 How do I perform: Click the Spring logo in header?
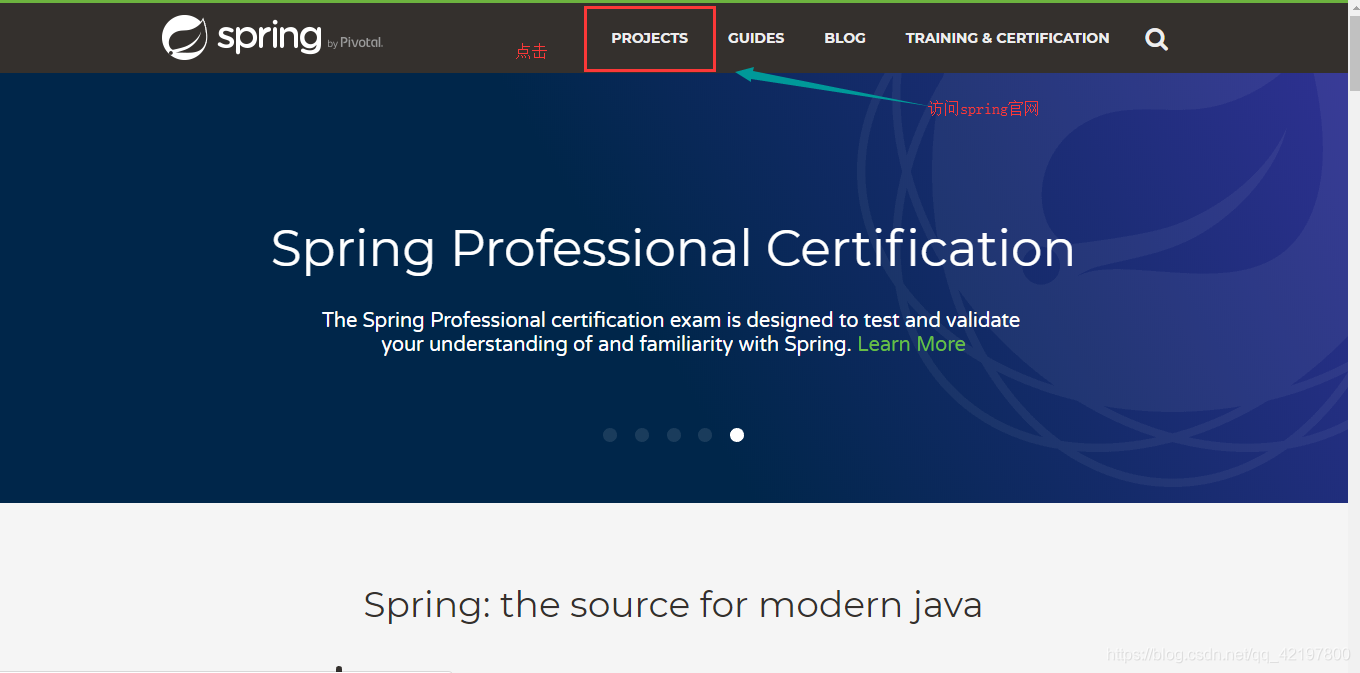pos(272,38)
